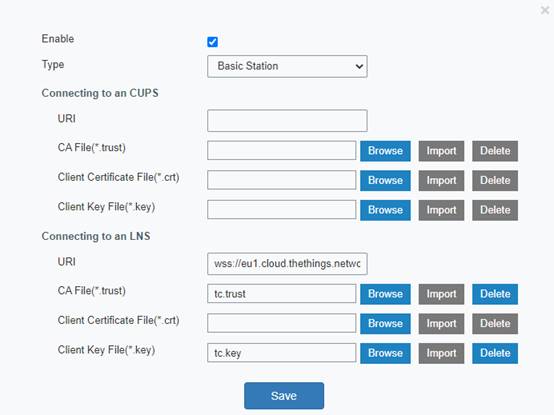The height and width of the screenshot is (415, 554).
Task: Browse for the CUPS CA trust file
Action: [x=385, y=151]
